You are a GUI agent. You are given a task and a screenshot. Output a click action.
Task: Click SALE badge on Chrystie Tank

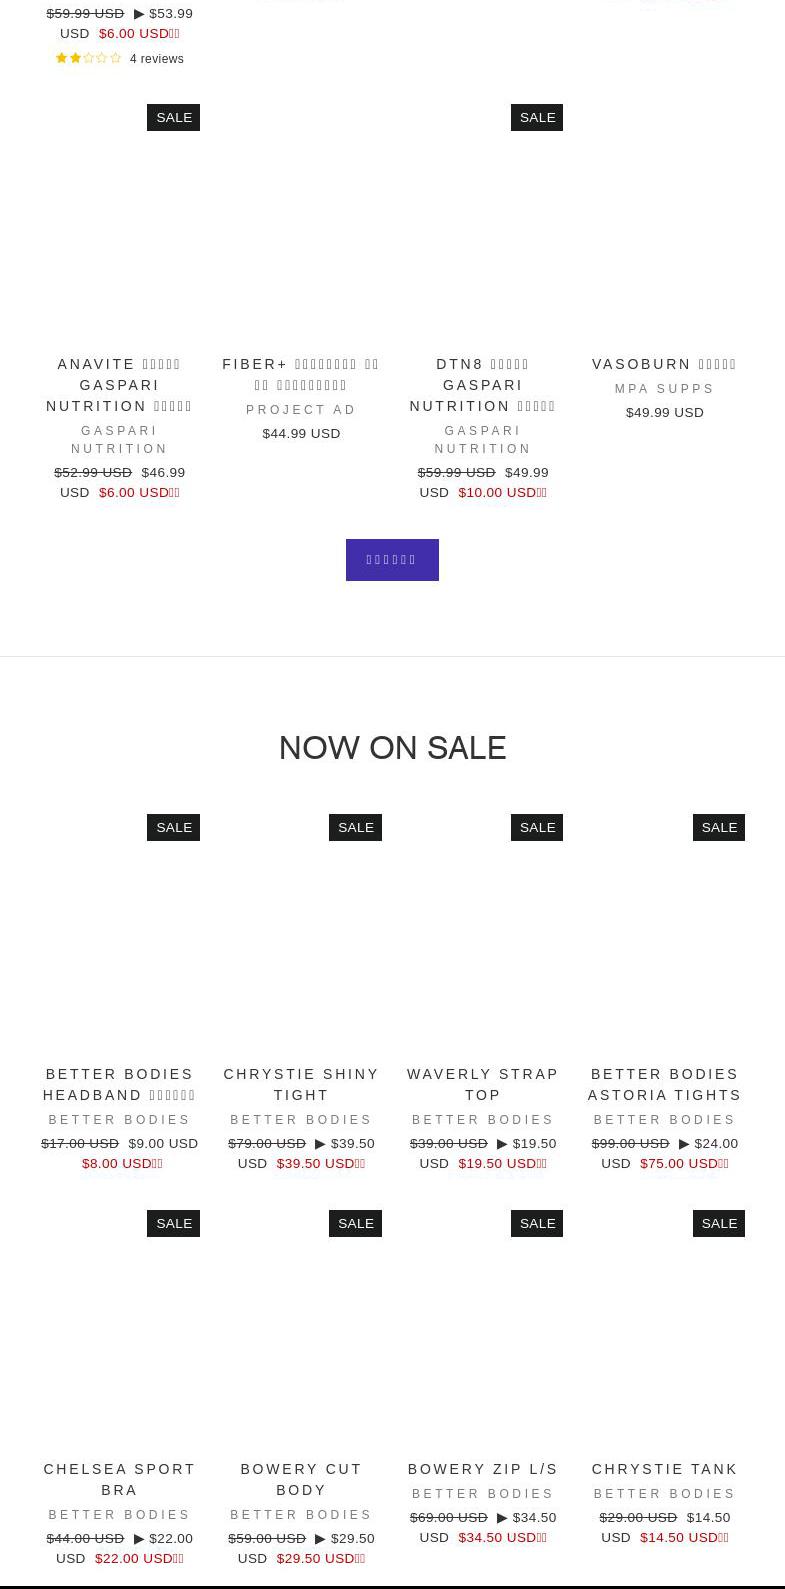tap(719, 1224)
